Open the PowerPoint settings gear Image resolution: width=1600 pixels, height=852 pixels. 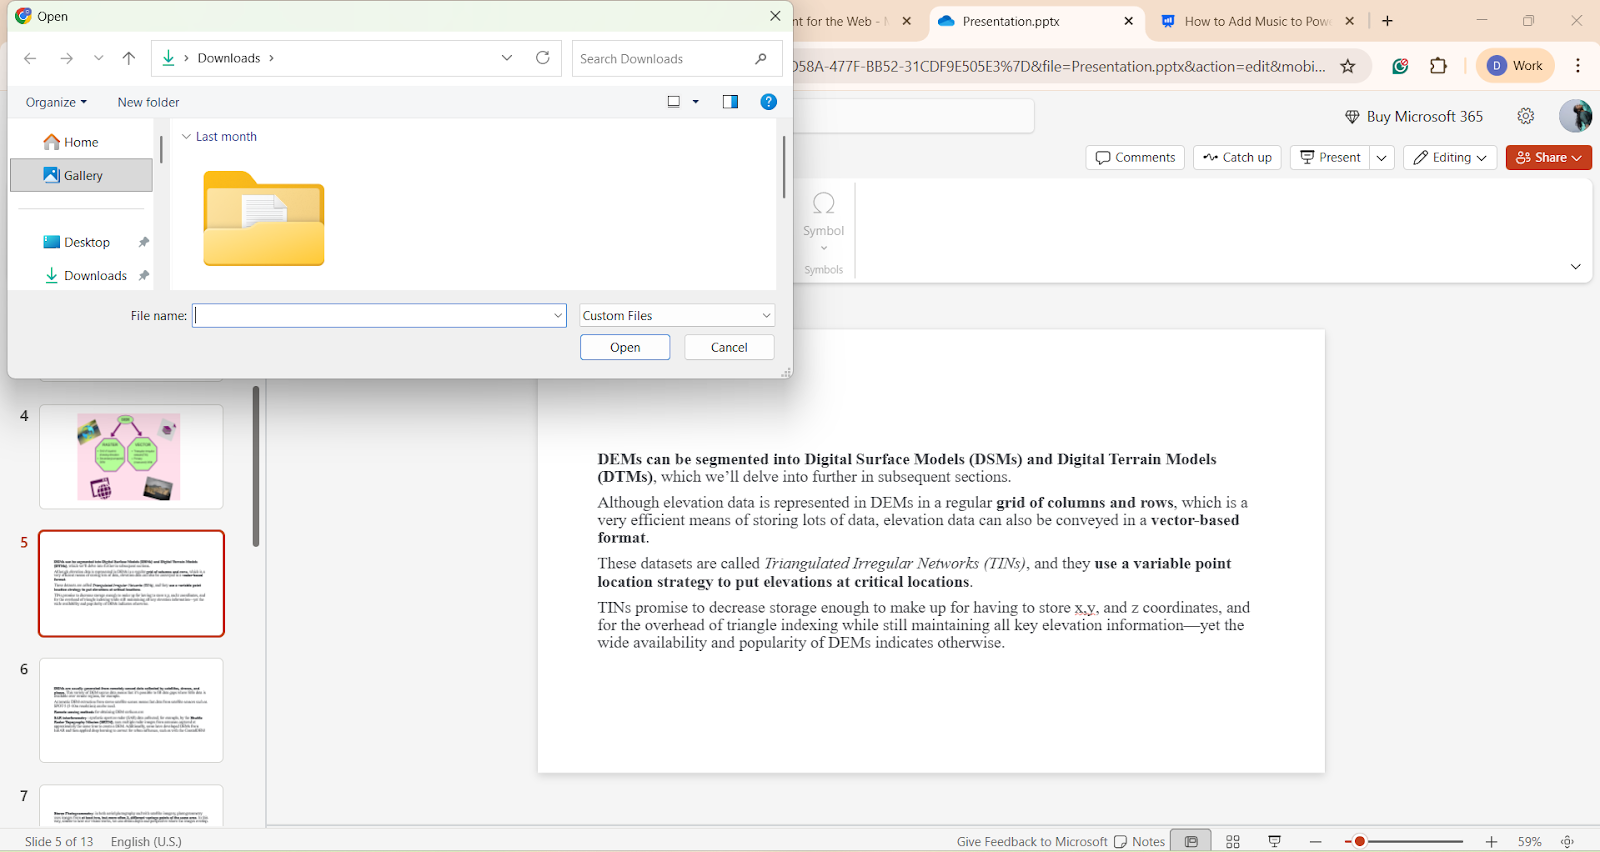[x=1526, y=116]
